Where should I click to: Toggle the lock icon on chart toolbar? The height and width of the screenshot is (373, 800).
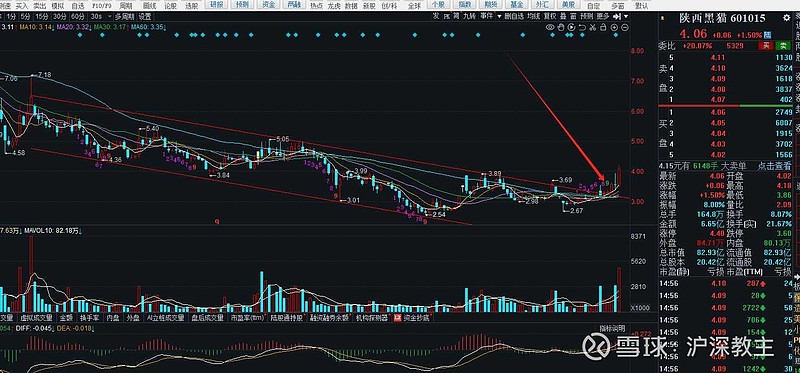(603, 27)
